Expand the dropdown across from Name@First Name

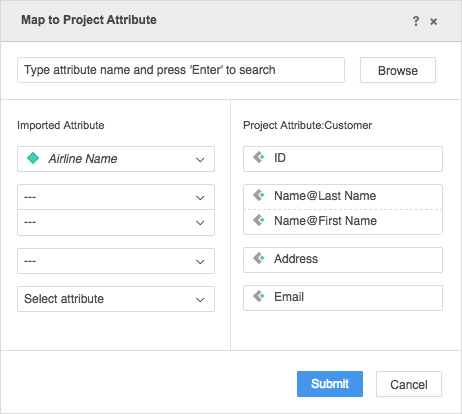(116, 222)
